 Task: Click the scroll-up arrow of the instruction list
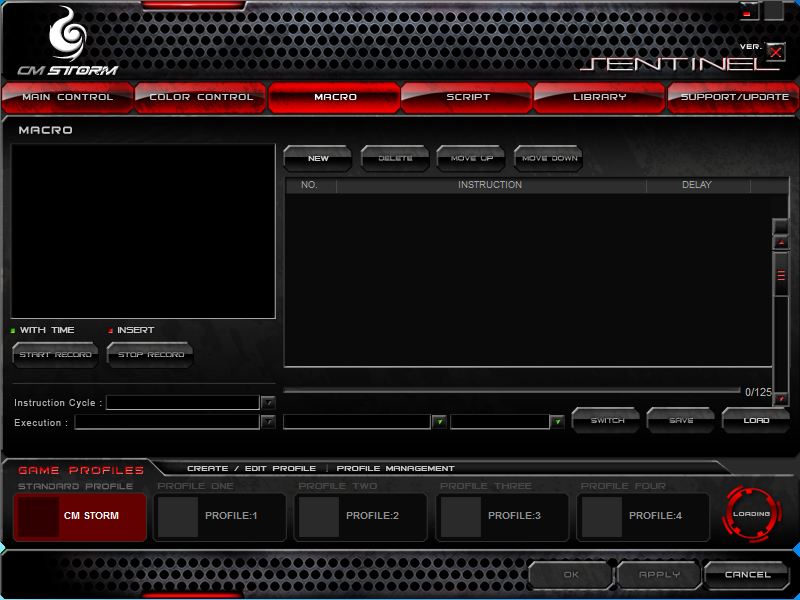tap(781, 243)
